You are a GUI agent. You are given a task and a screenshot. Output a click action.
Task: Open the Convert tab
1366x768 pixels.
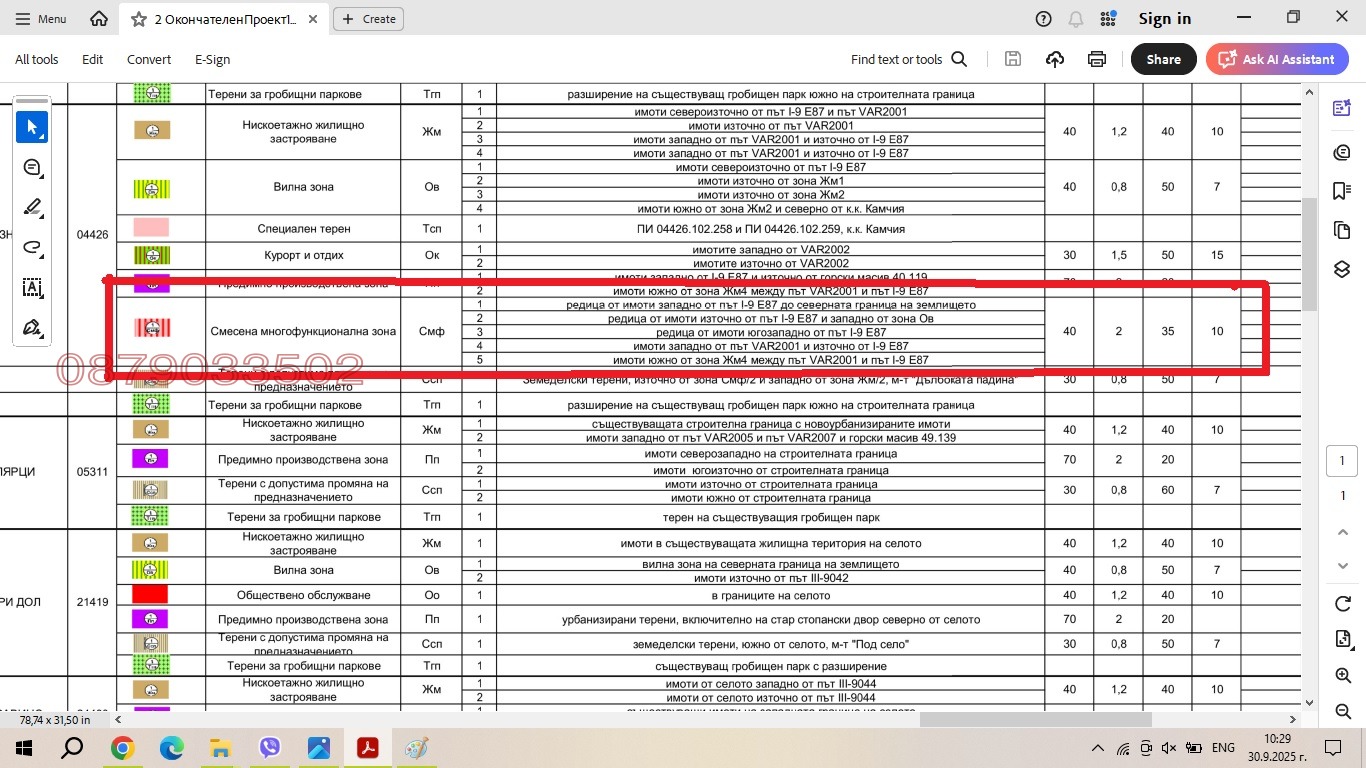[148, 59]
